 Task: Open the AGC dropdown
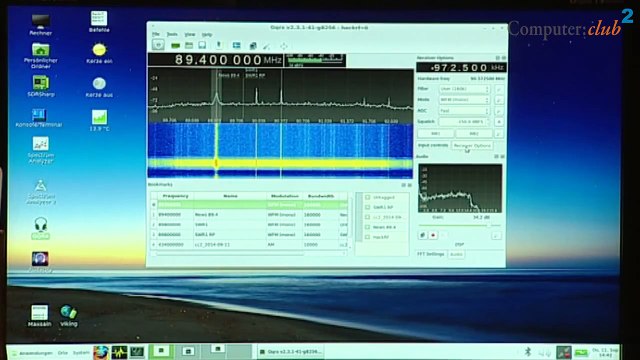pyautogui.click(x=464, y=111)
